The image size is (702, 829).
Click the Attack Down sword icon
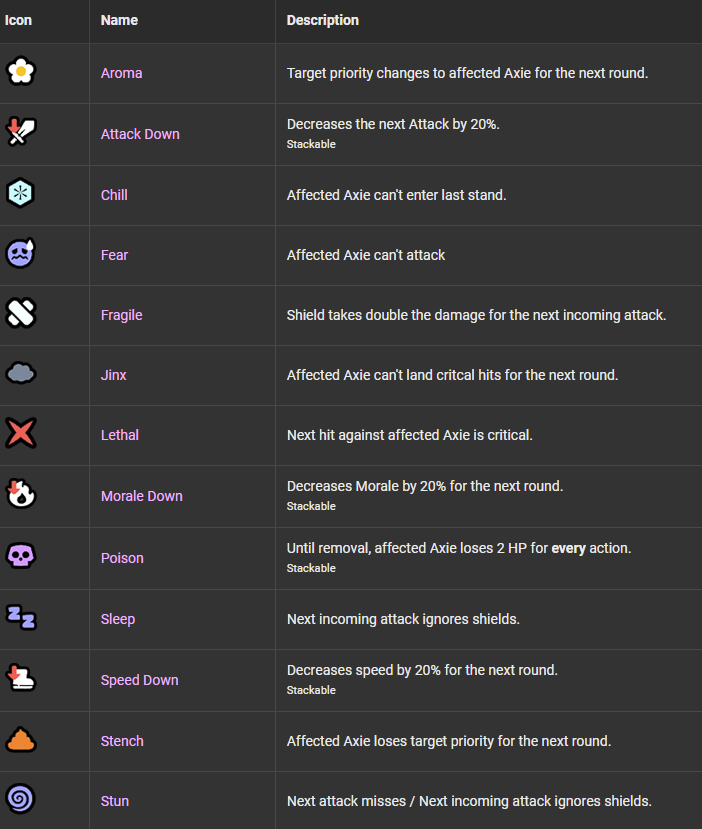pyautogui.click(x=21, y=132)
